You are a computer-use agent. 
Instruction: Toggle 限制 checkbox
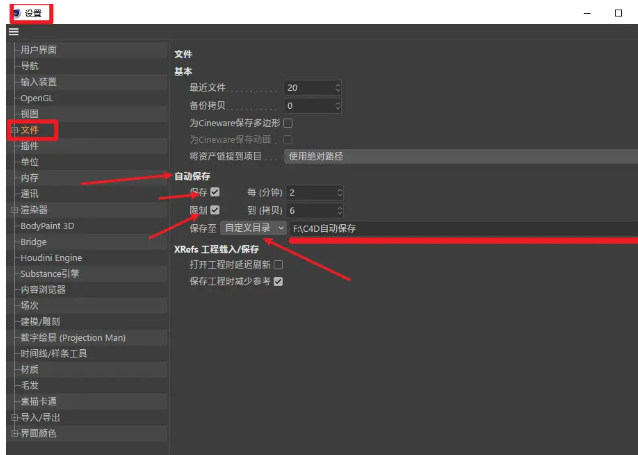pyautogui.click(x=215, y=210)
